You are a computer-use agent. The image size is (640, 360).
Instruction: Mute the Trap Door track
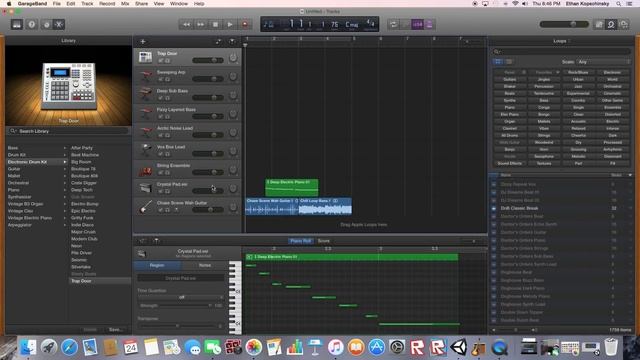[160, 60]
